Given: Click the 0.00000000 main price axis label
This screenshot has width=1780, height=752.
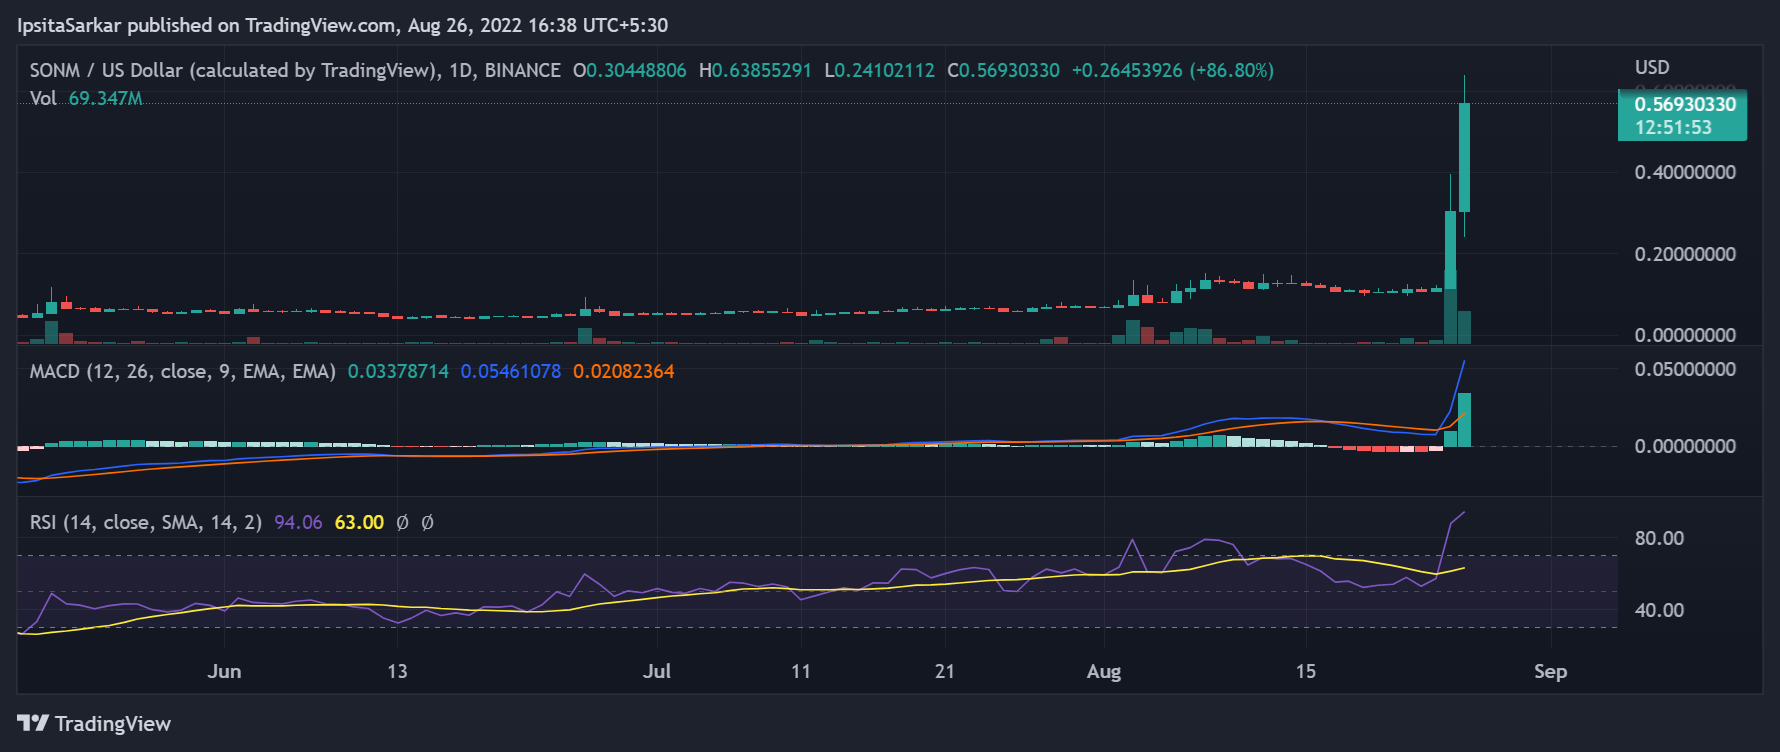Looking at the screenshot, I should pyautogui.click(x=1685, y=335).
